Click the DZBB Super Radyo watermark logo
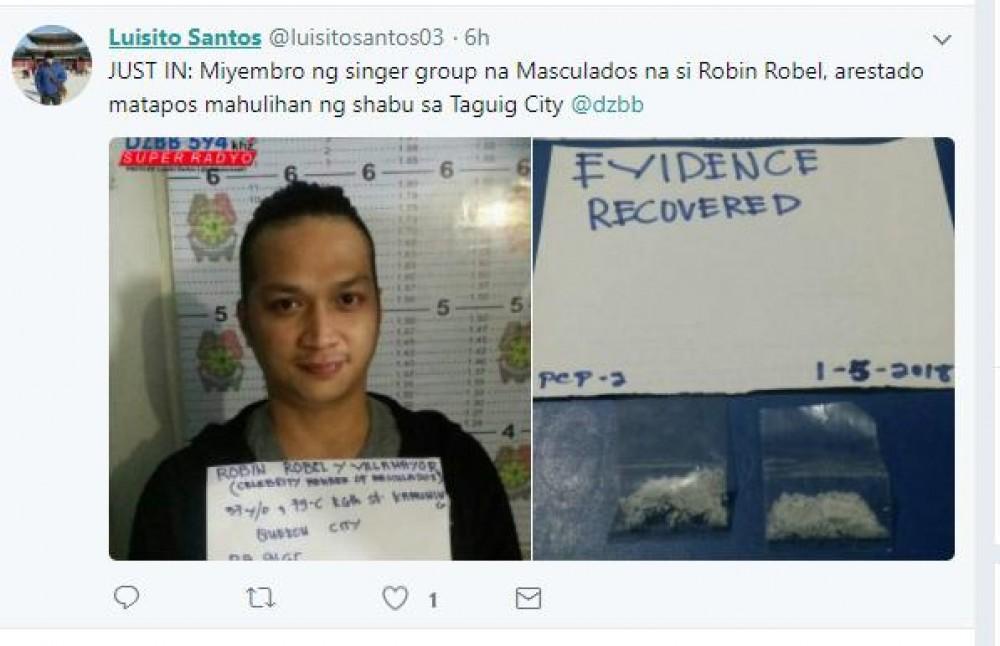The height and width of the screenshot is (646, 1000). click(x=188, y=152)
